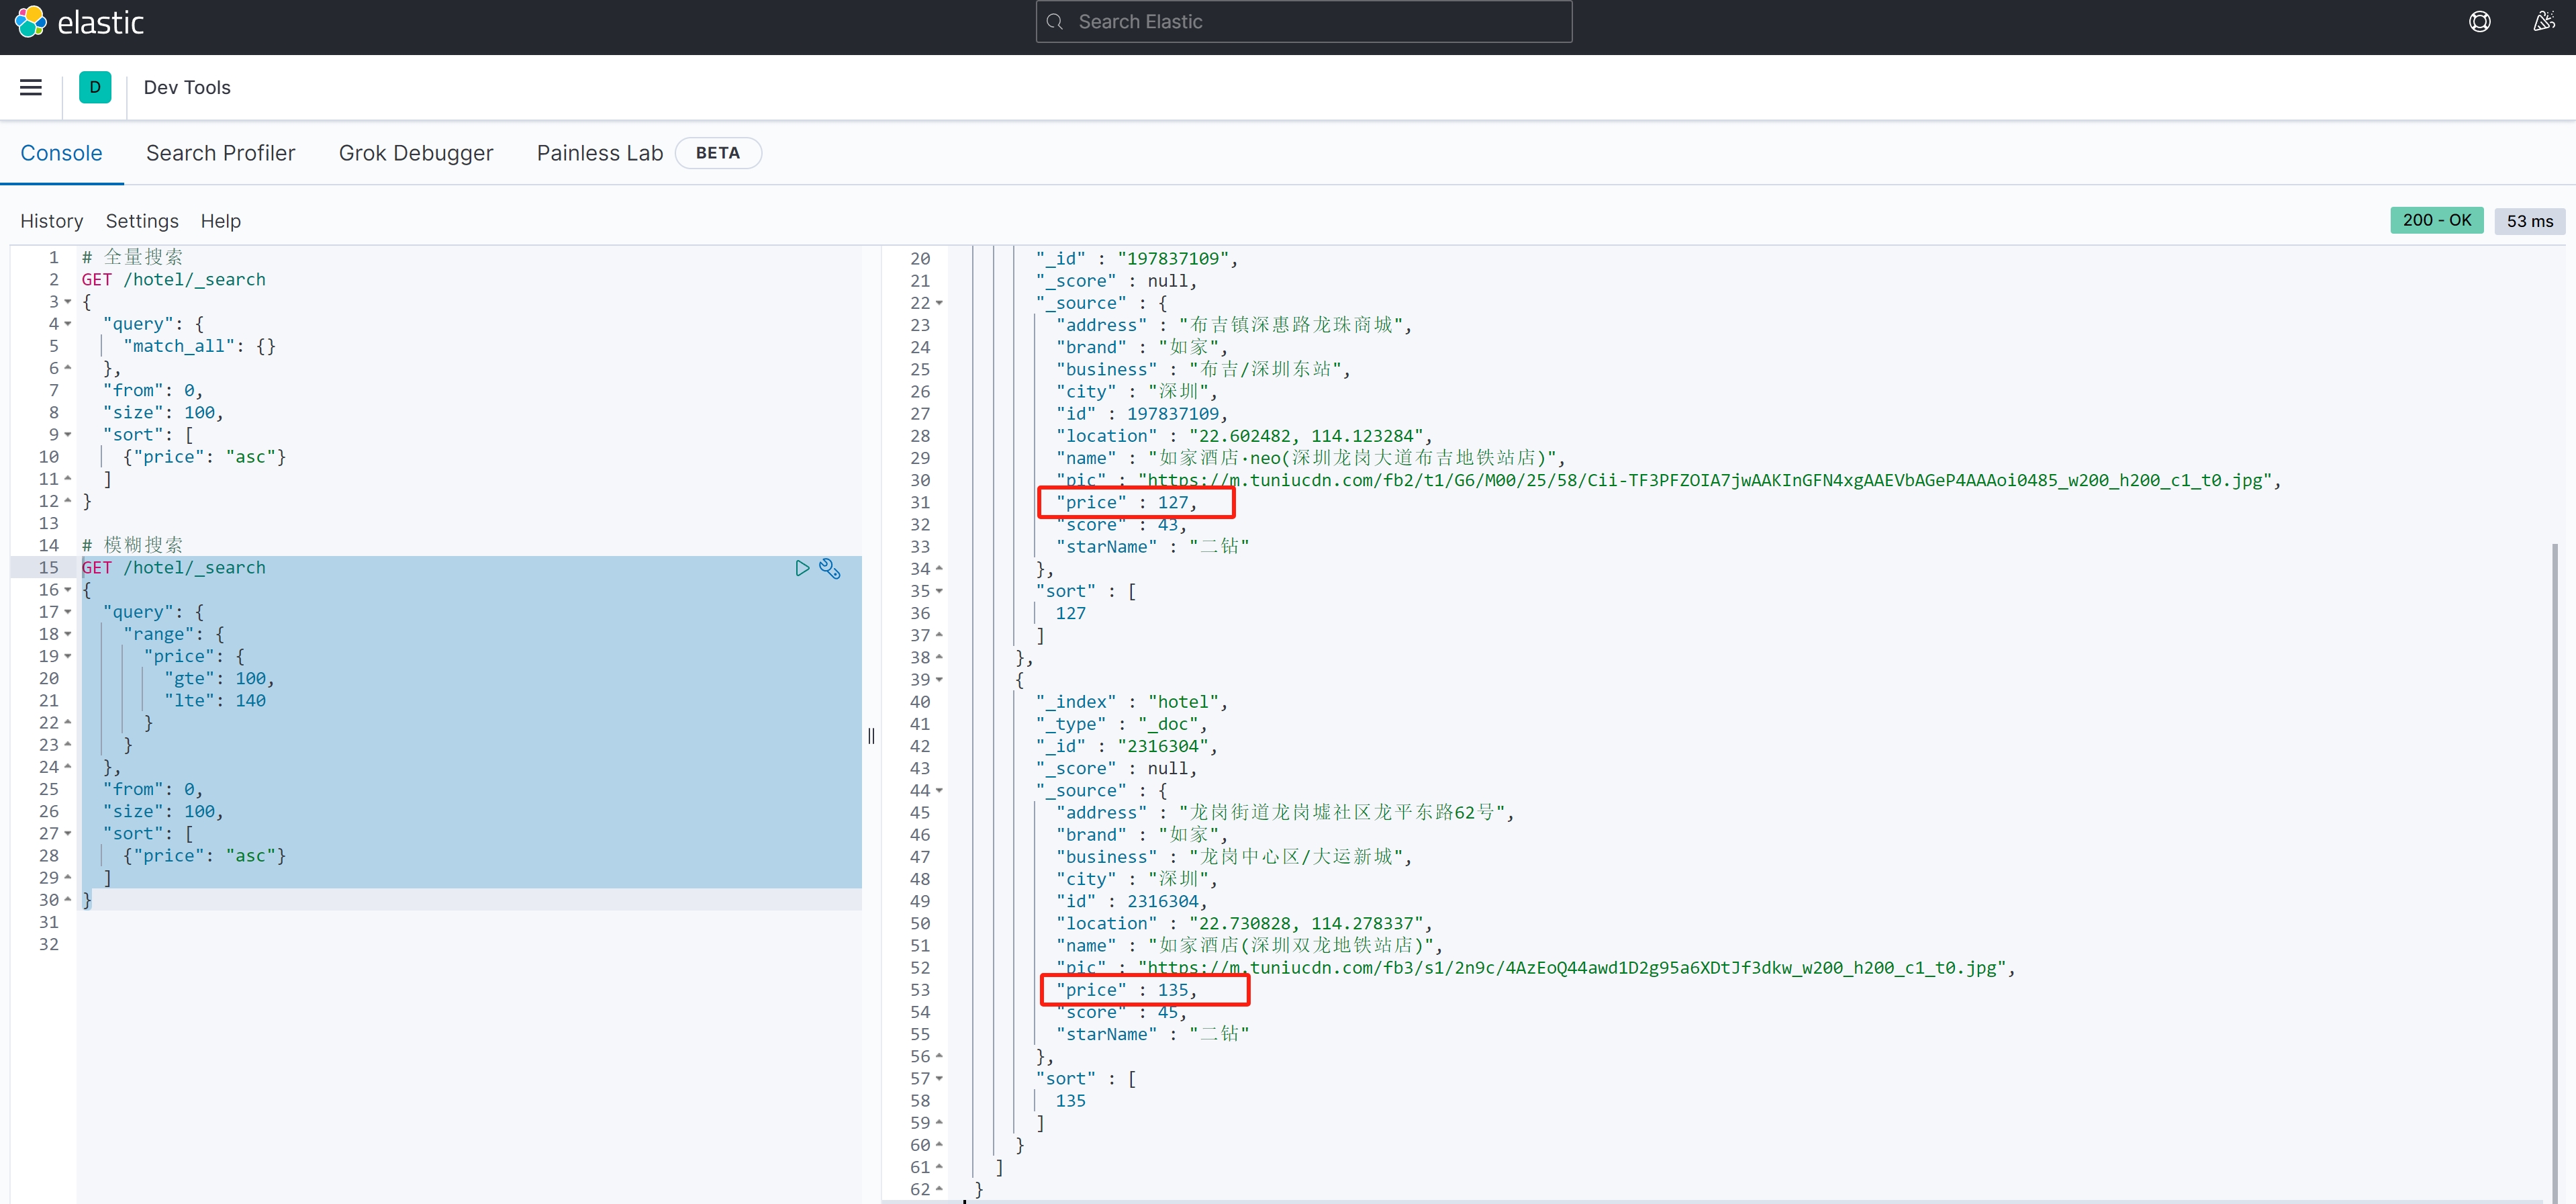Click the green D space avatar
The height and width of the screenshot is (1204, 2576).
click(95, 88)
